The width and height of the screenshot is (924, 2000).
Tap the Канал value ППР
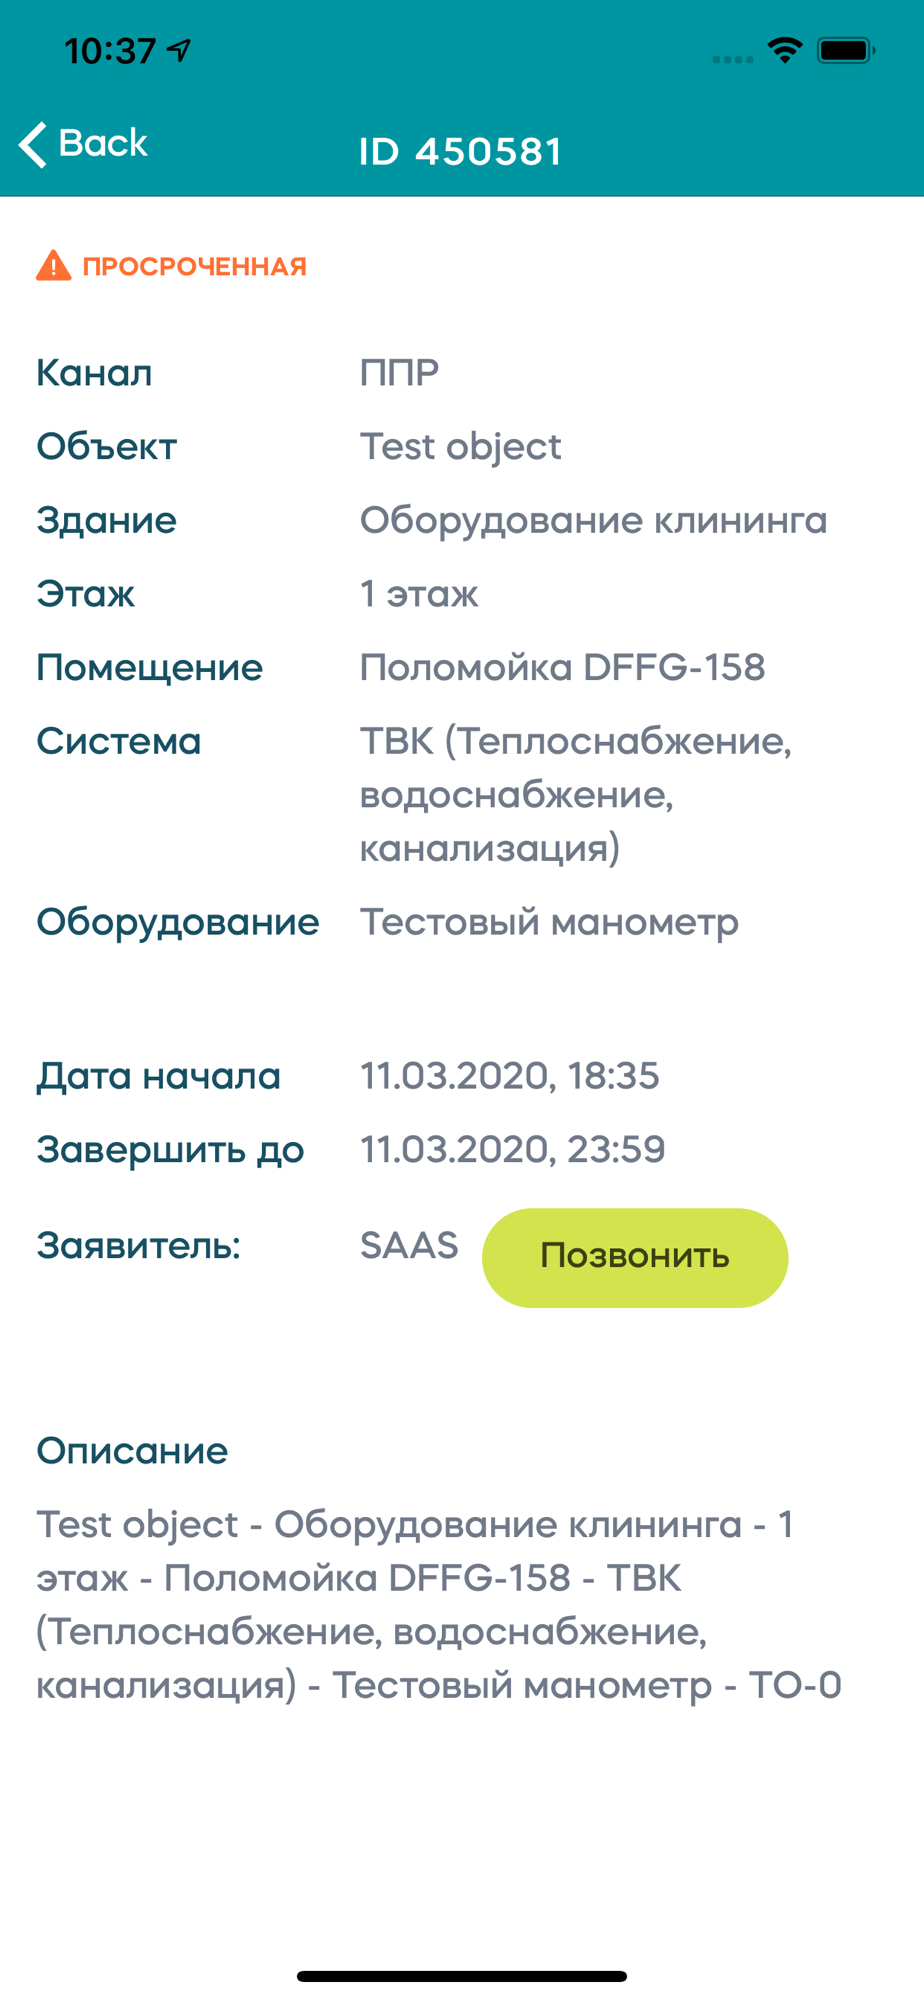pyautogui.click(x=399, y=373)
